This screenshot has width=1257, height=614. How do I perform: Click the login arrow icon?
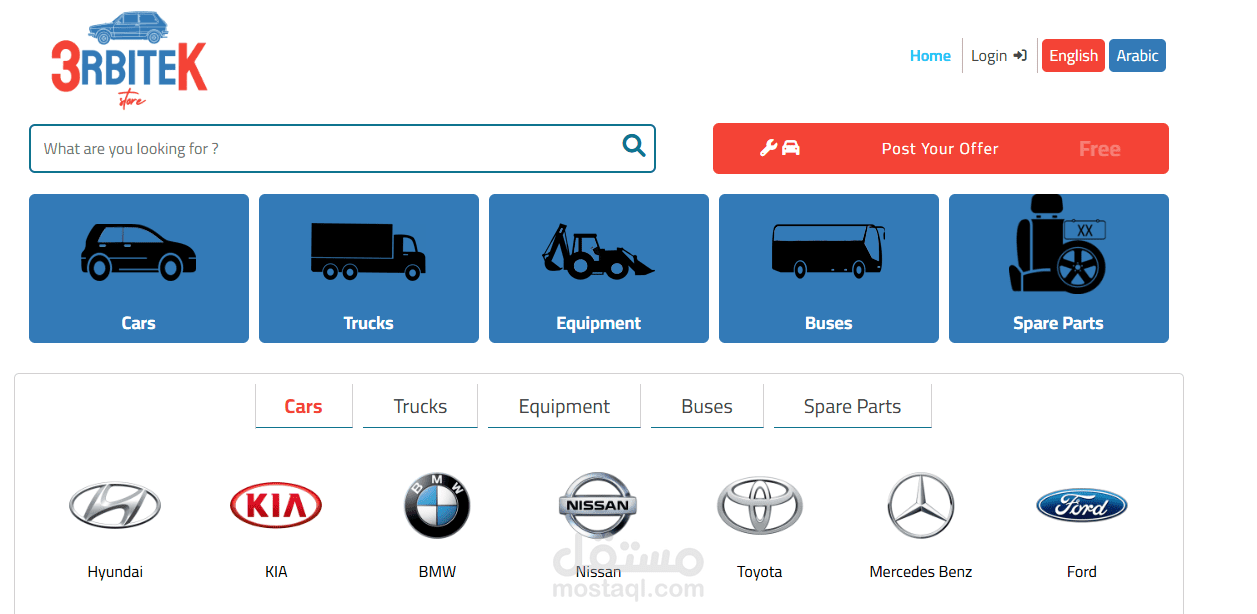(1020, 56)
